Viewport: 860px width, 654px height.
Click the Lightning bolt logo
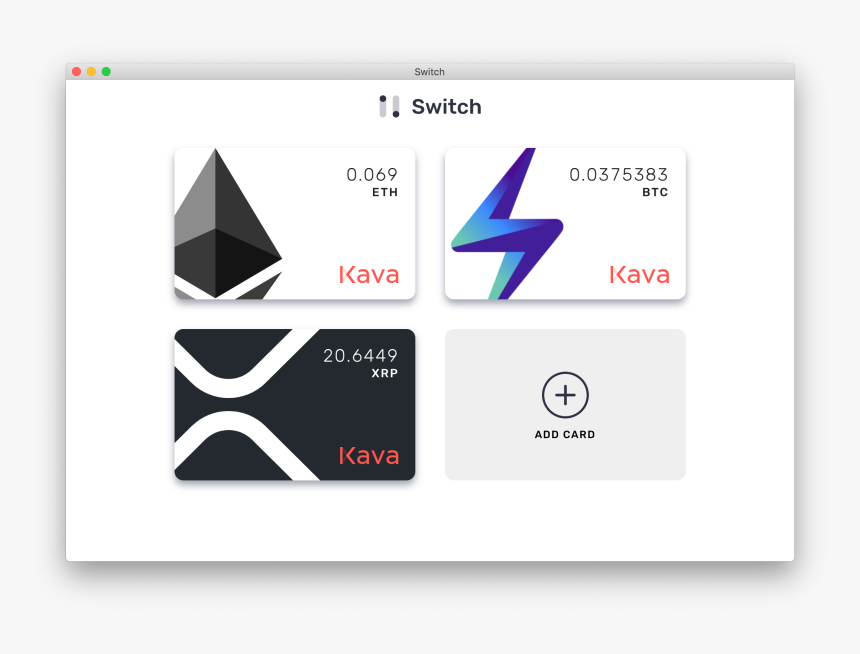(507, 224)
